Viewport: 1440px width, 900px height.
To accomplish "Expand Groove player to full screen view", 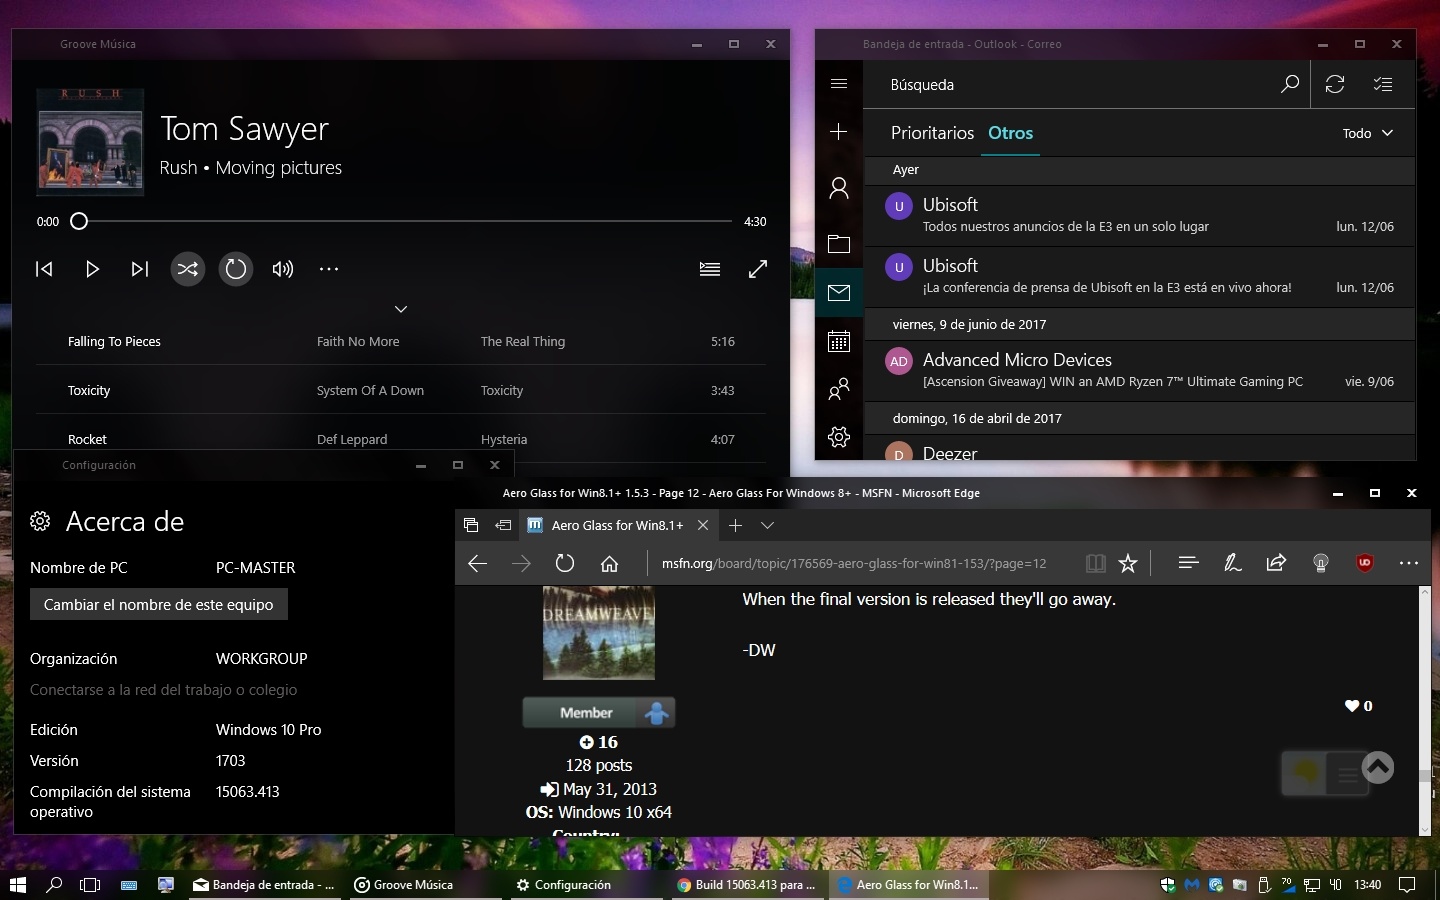I will (x=758, y=269).
